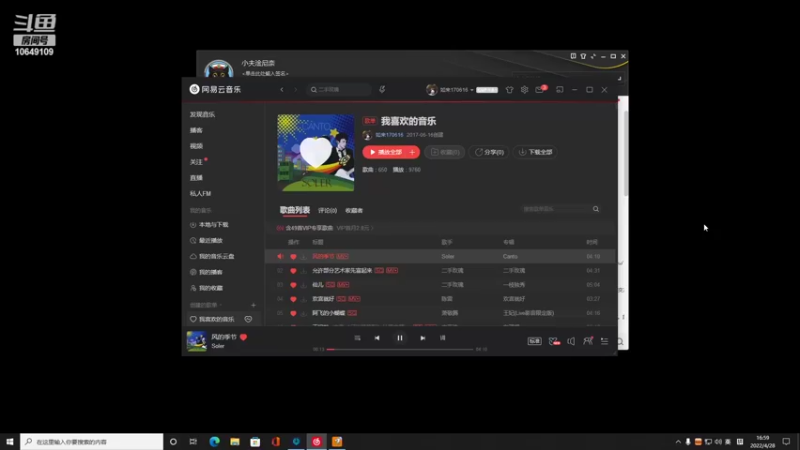Switch to the 歌曲列表 tab

click(295, 210)
